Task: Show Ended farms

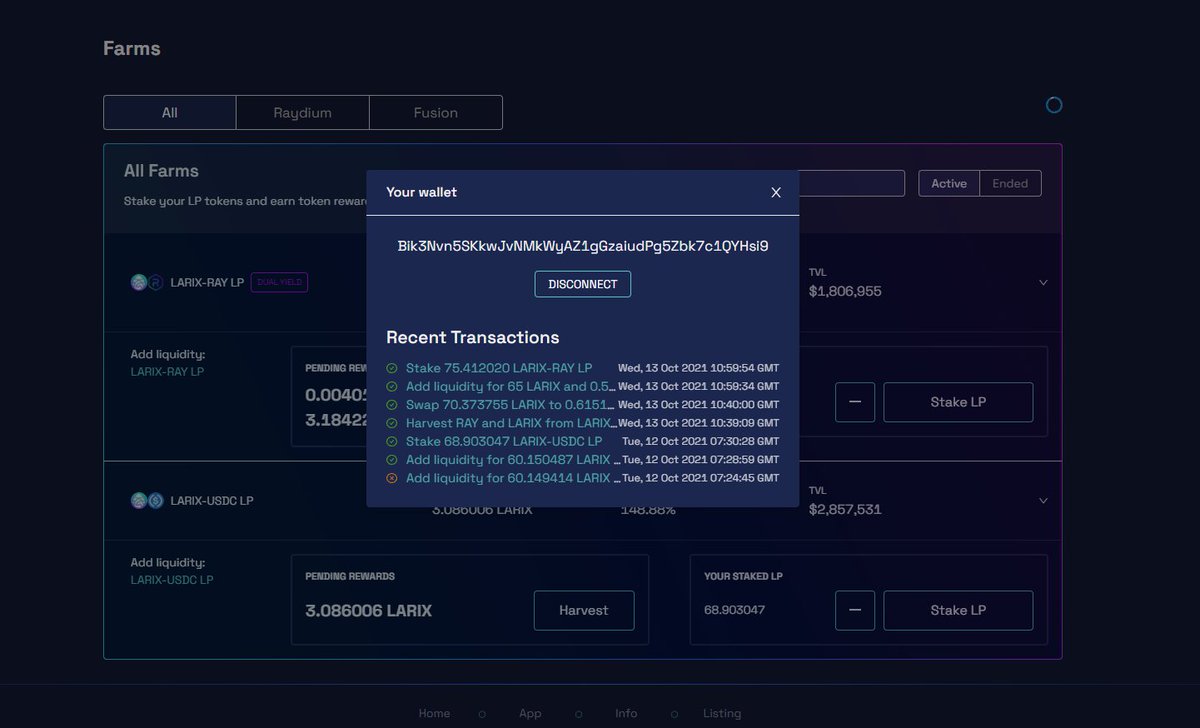Action: point(1010,183)
